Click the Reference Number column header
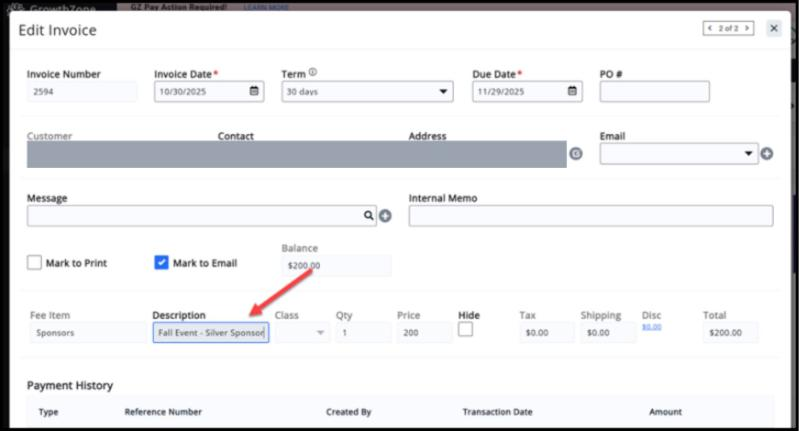Image resolution: width=799 pixels, height=431 pixels. coord(163,412)
